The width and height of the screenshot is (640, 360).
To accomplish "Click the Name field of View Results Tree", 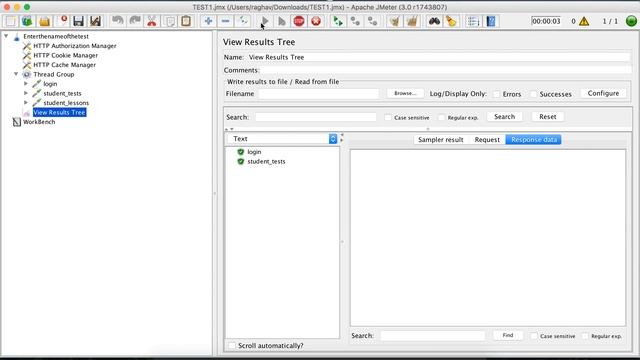I will [439, 57].
